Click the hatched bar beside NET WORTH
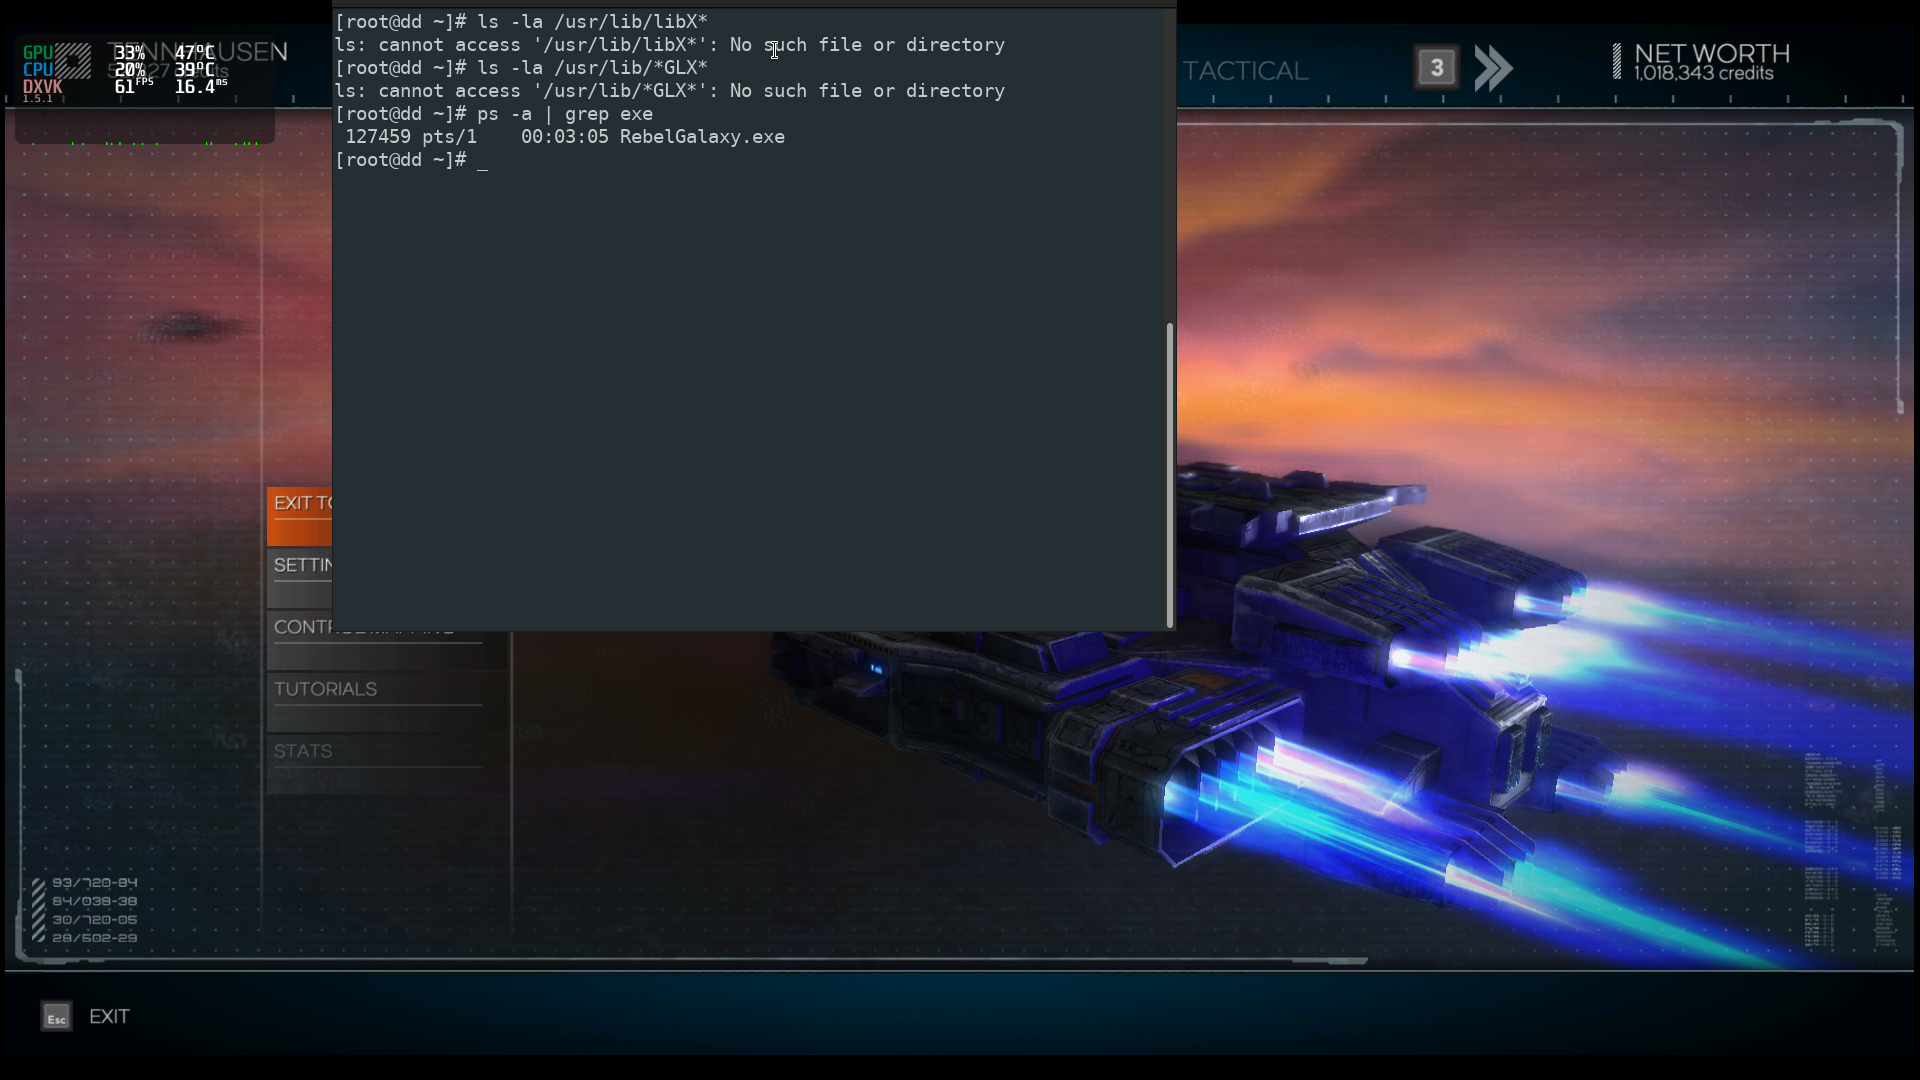This screenshot has width=1920, height=1080. point(1616,62)
